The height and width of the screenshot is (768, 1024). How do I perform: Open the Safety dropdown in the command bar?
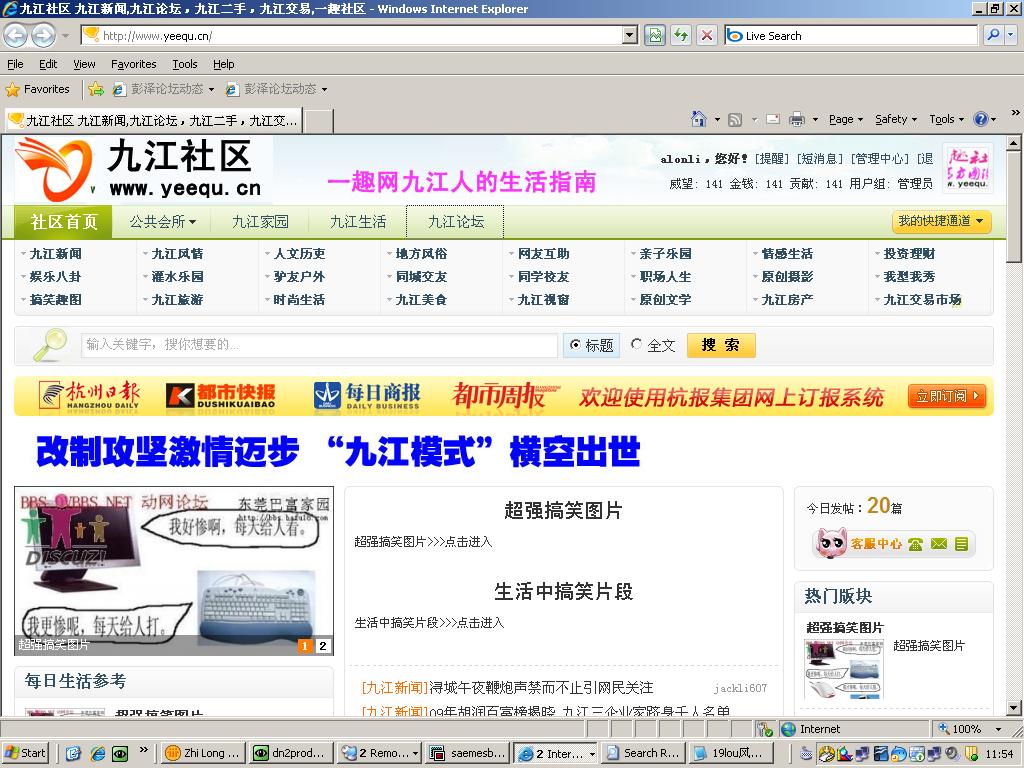click(x=895, y=119)
